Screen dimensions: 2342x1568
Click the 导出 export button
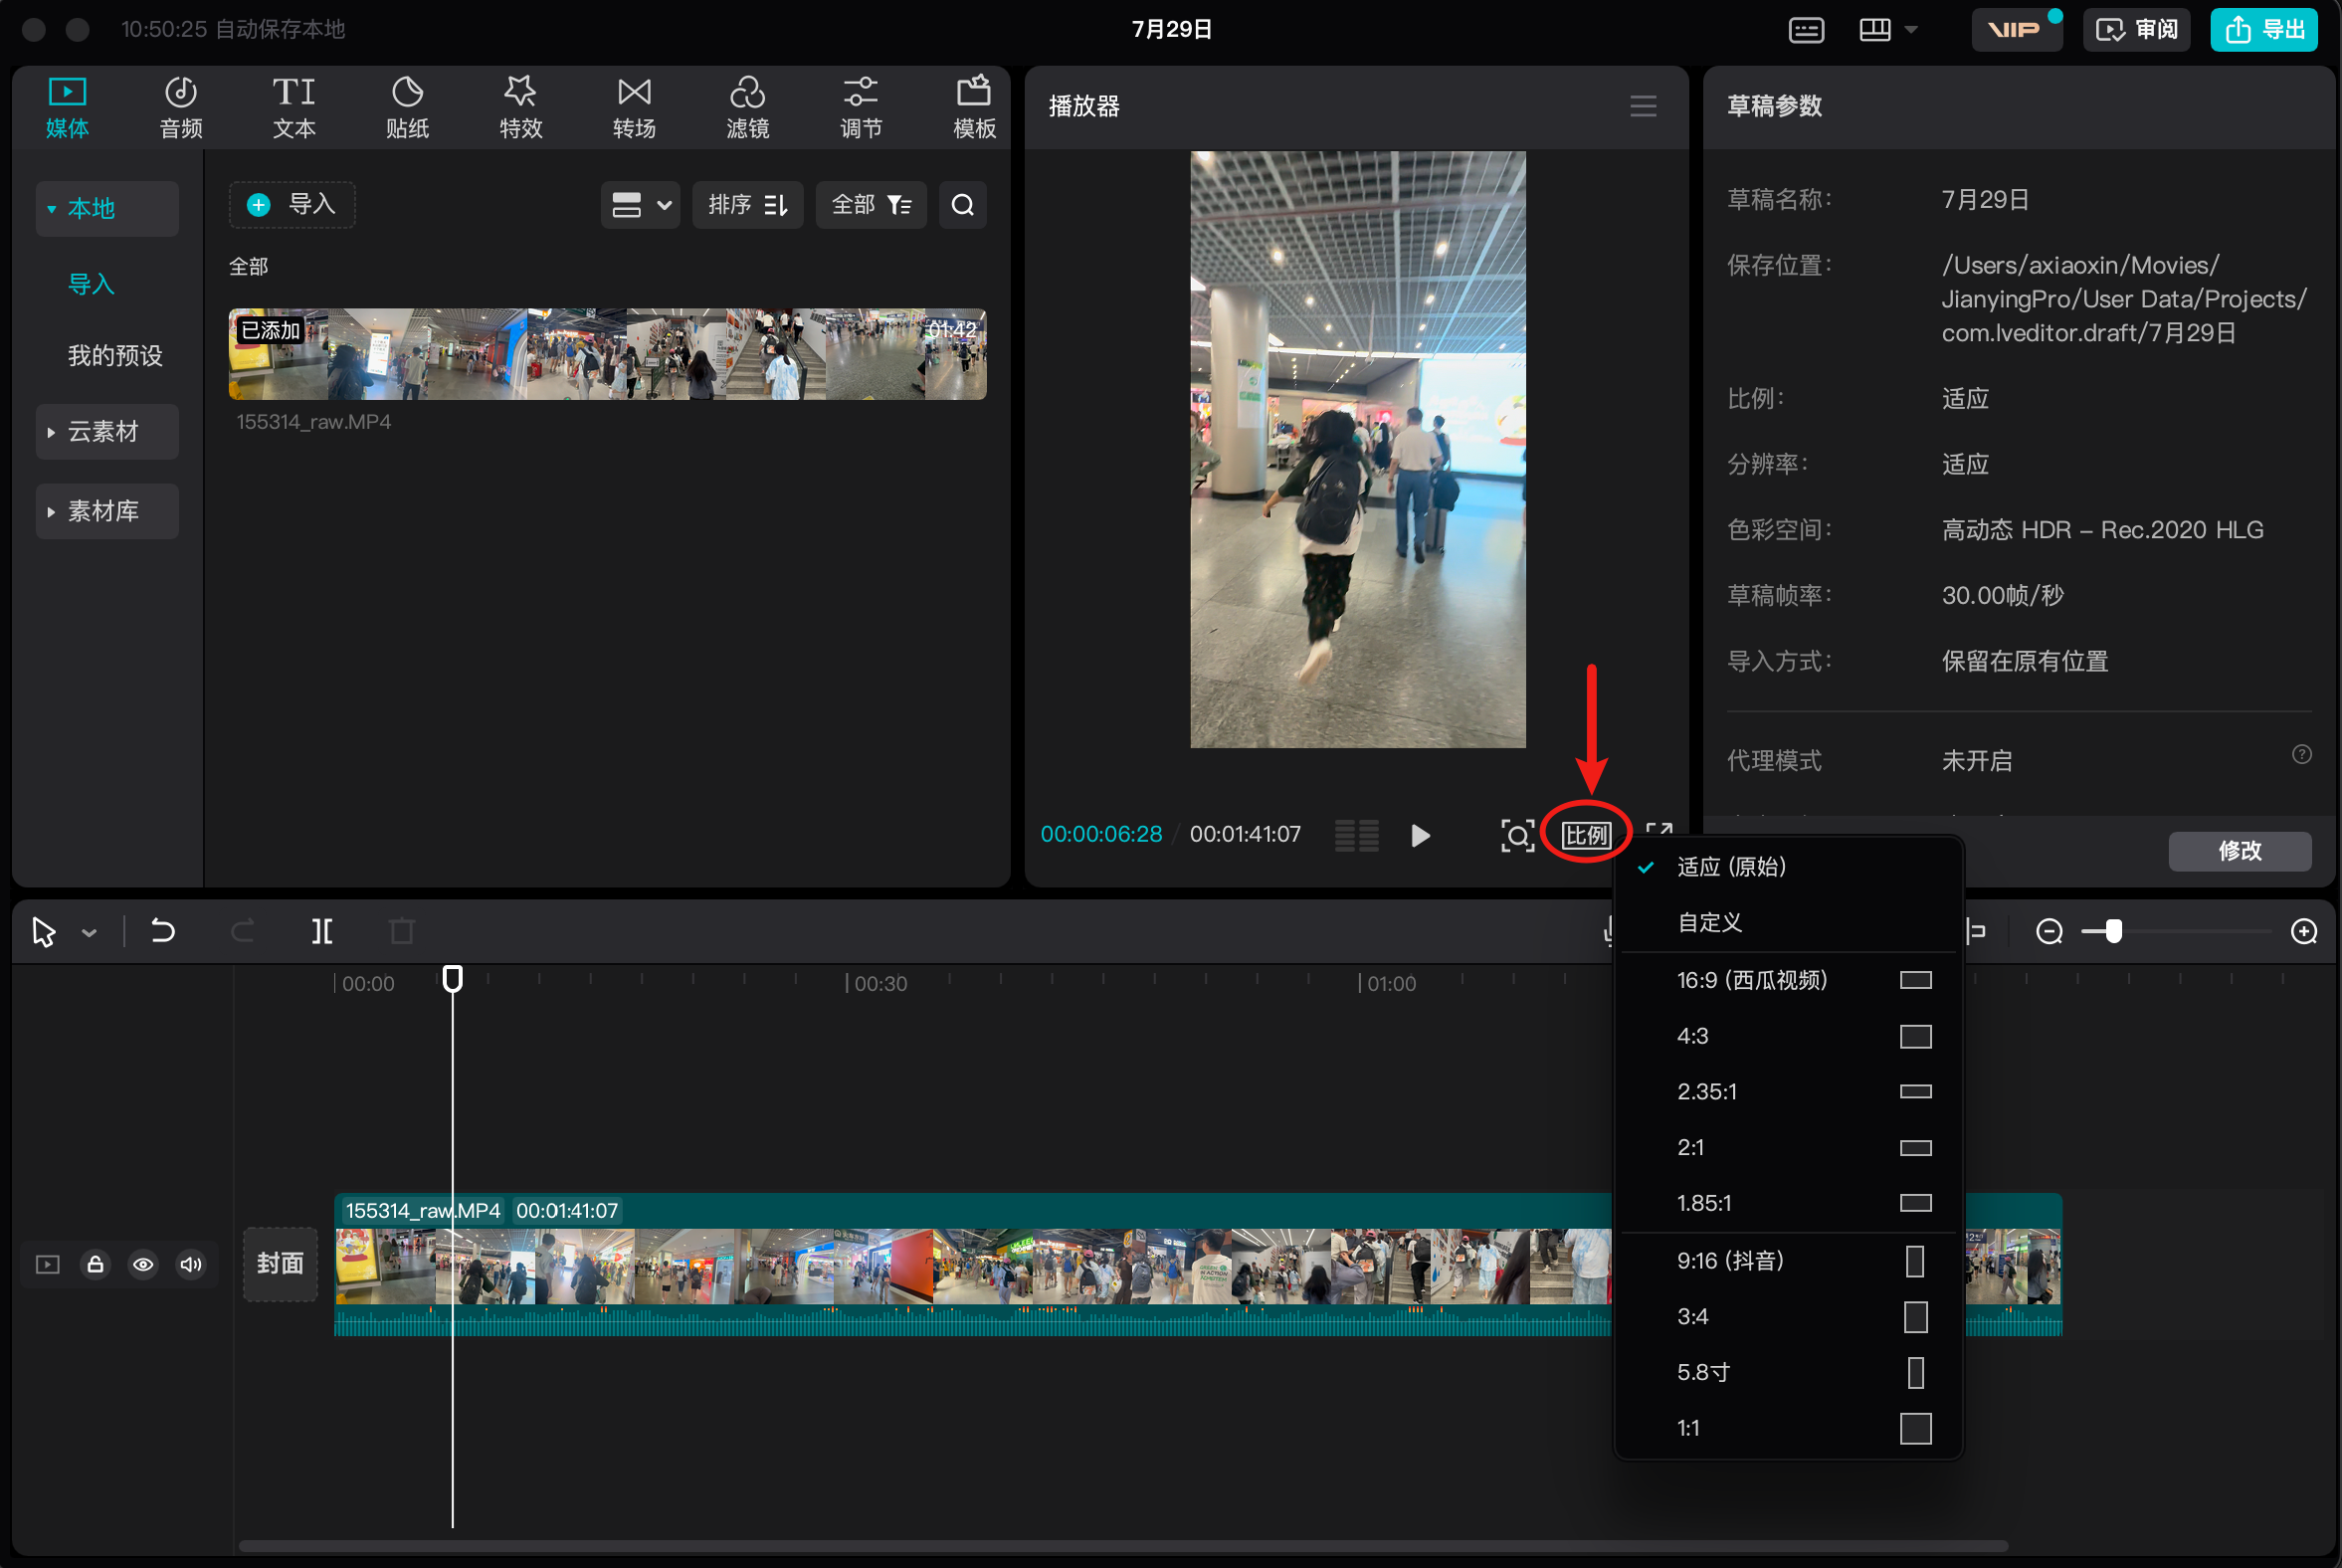(x=2264, y=29)
